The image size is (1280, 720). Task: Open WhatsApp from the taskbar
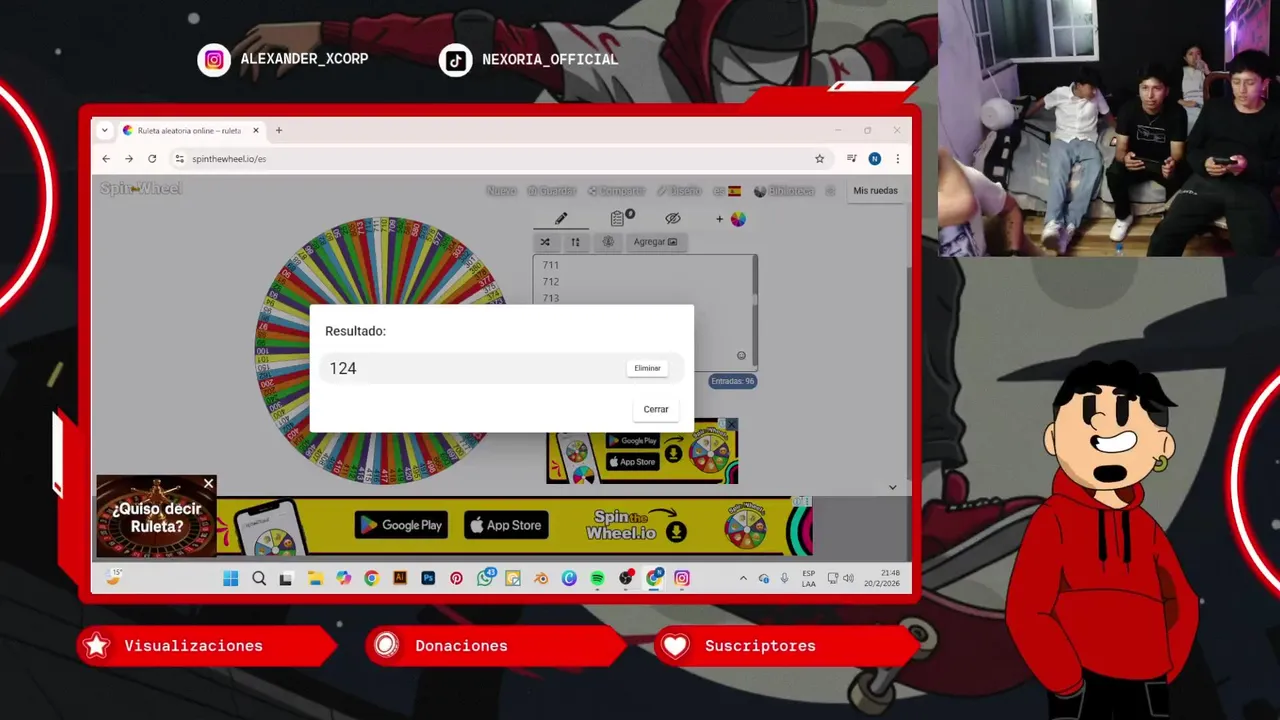click(x=485, y=578)
